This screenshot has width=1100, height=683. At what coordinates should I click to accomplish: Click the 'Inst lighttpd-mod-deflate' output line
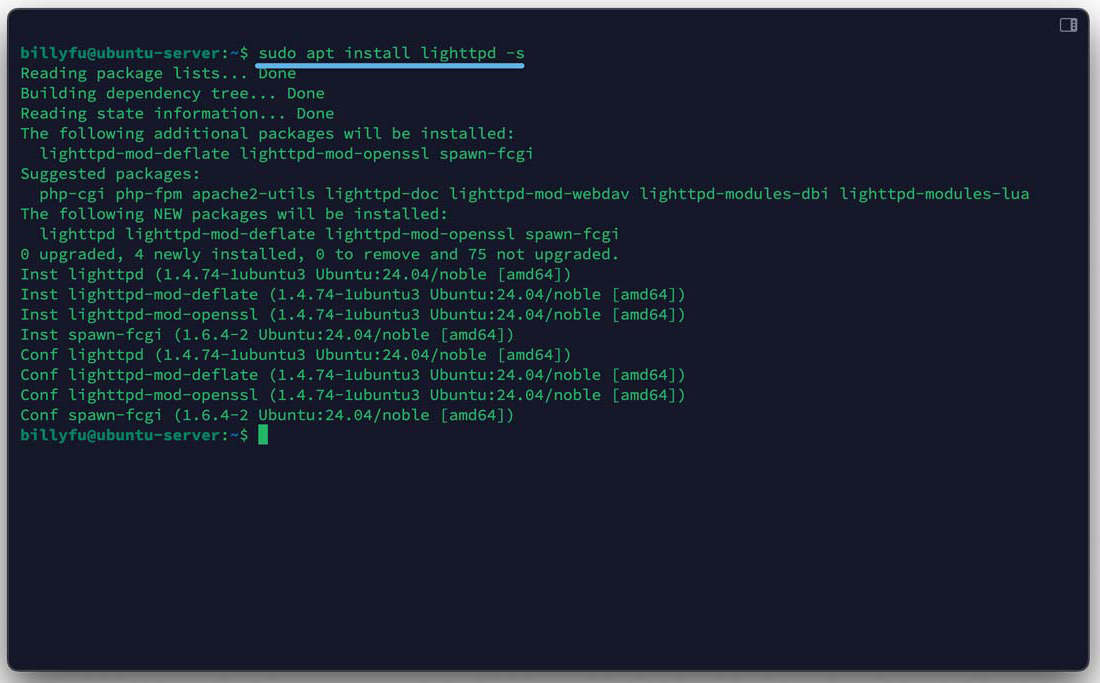[352, 294]
